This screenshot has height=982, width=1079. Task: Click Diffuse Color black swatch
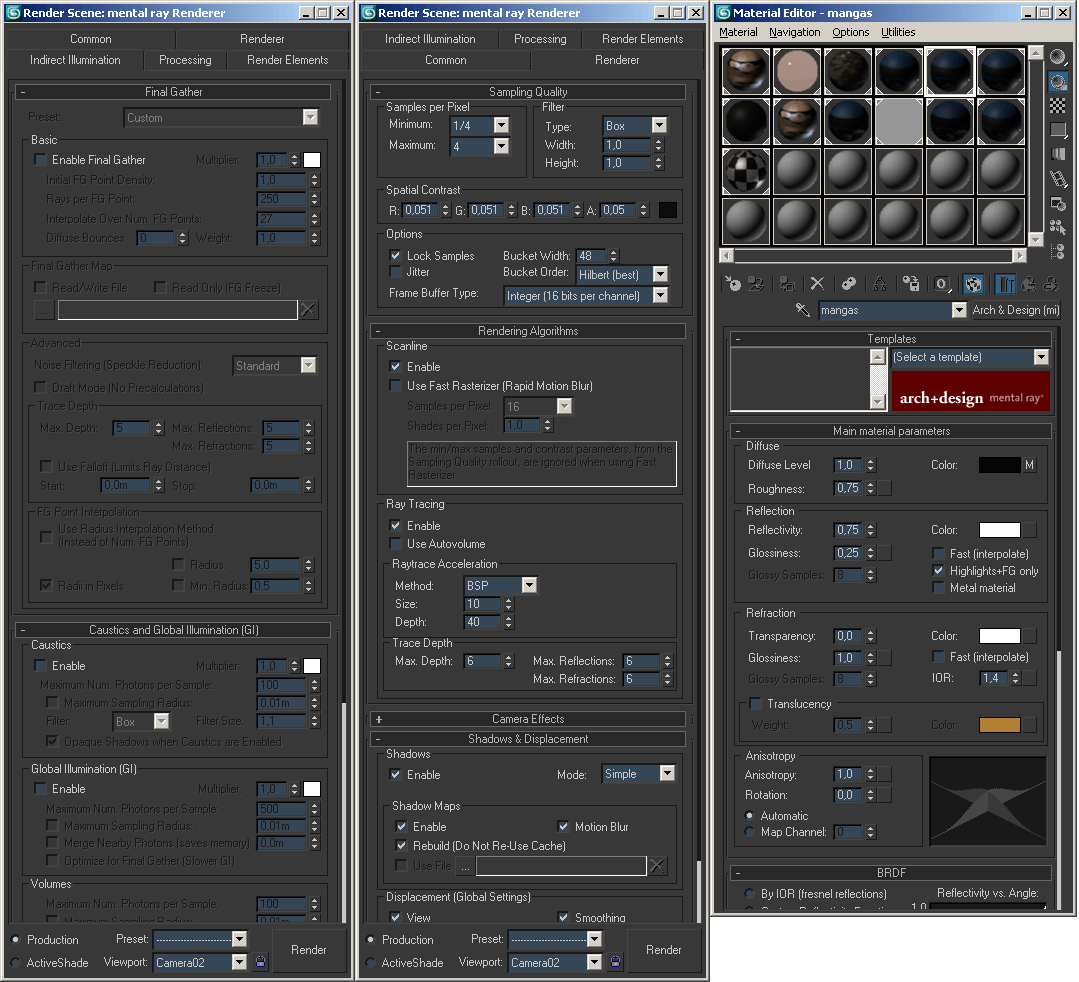coord(999,465)
